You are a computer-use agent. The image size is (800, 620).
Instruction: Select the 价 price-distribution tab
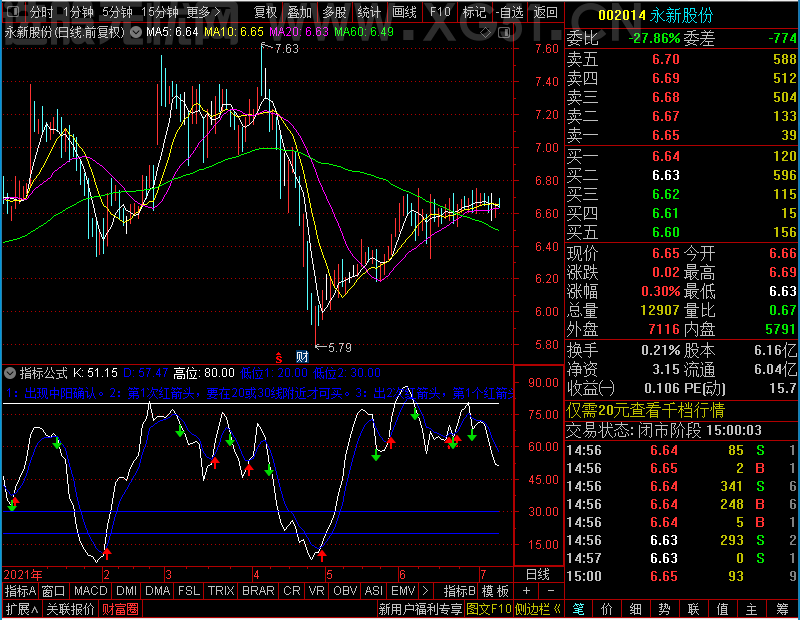click(607, 609)
